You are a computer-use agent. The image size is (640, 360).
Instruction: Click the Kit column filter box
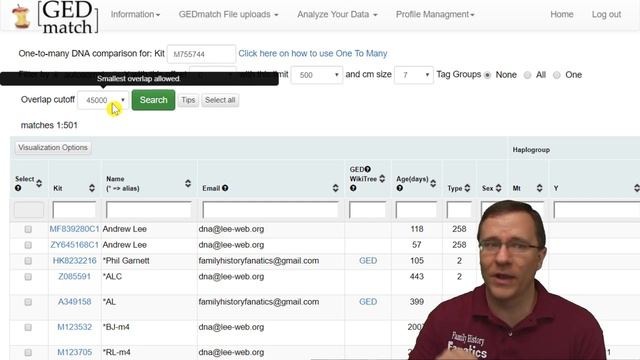74,210
